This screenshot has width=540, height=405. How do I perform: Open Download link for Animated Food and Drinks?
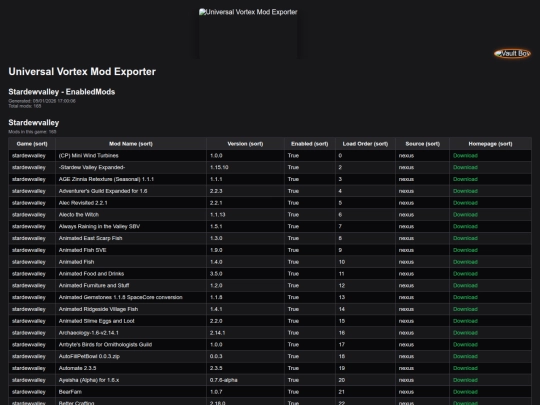point(465,274)
